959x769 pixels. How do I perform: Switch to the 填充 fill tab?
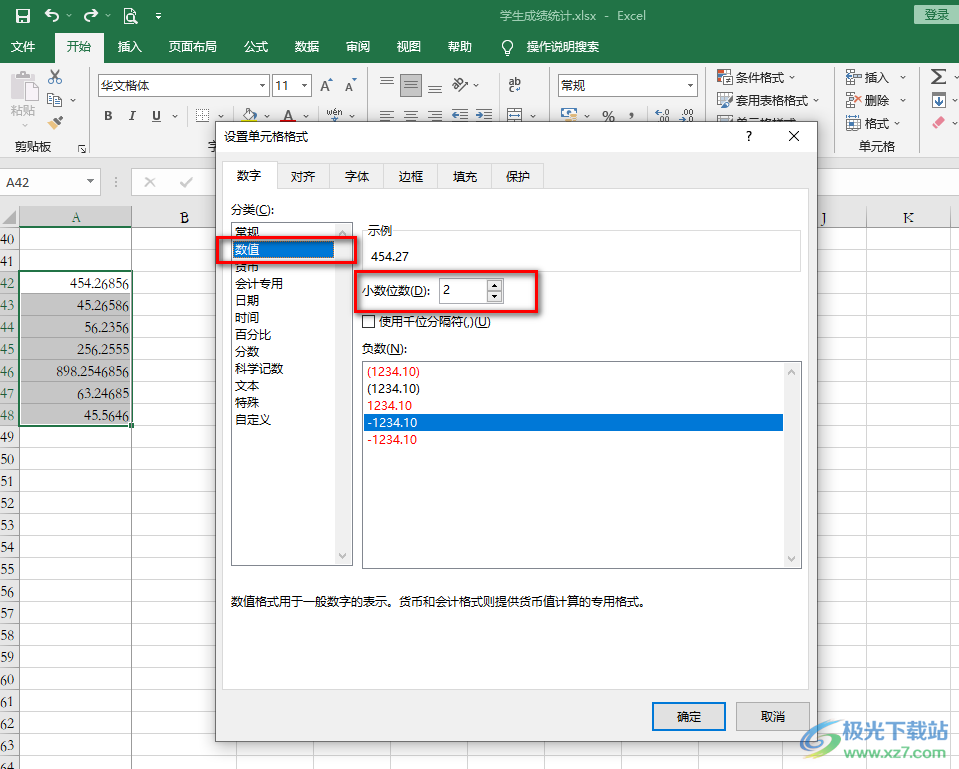tap(464, 177)
